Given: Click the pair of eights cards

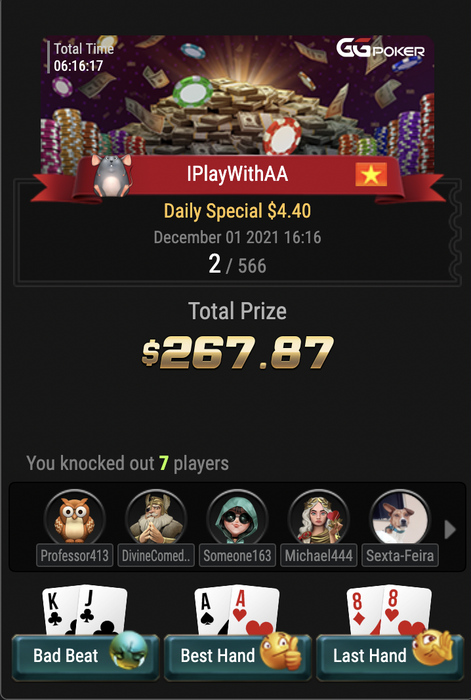Looking at the screenshot, I should click(389, 610).
